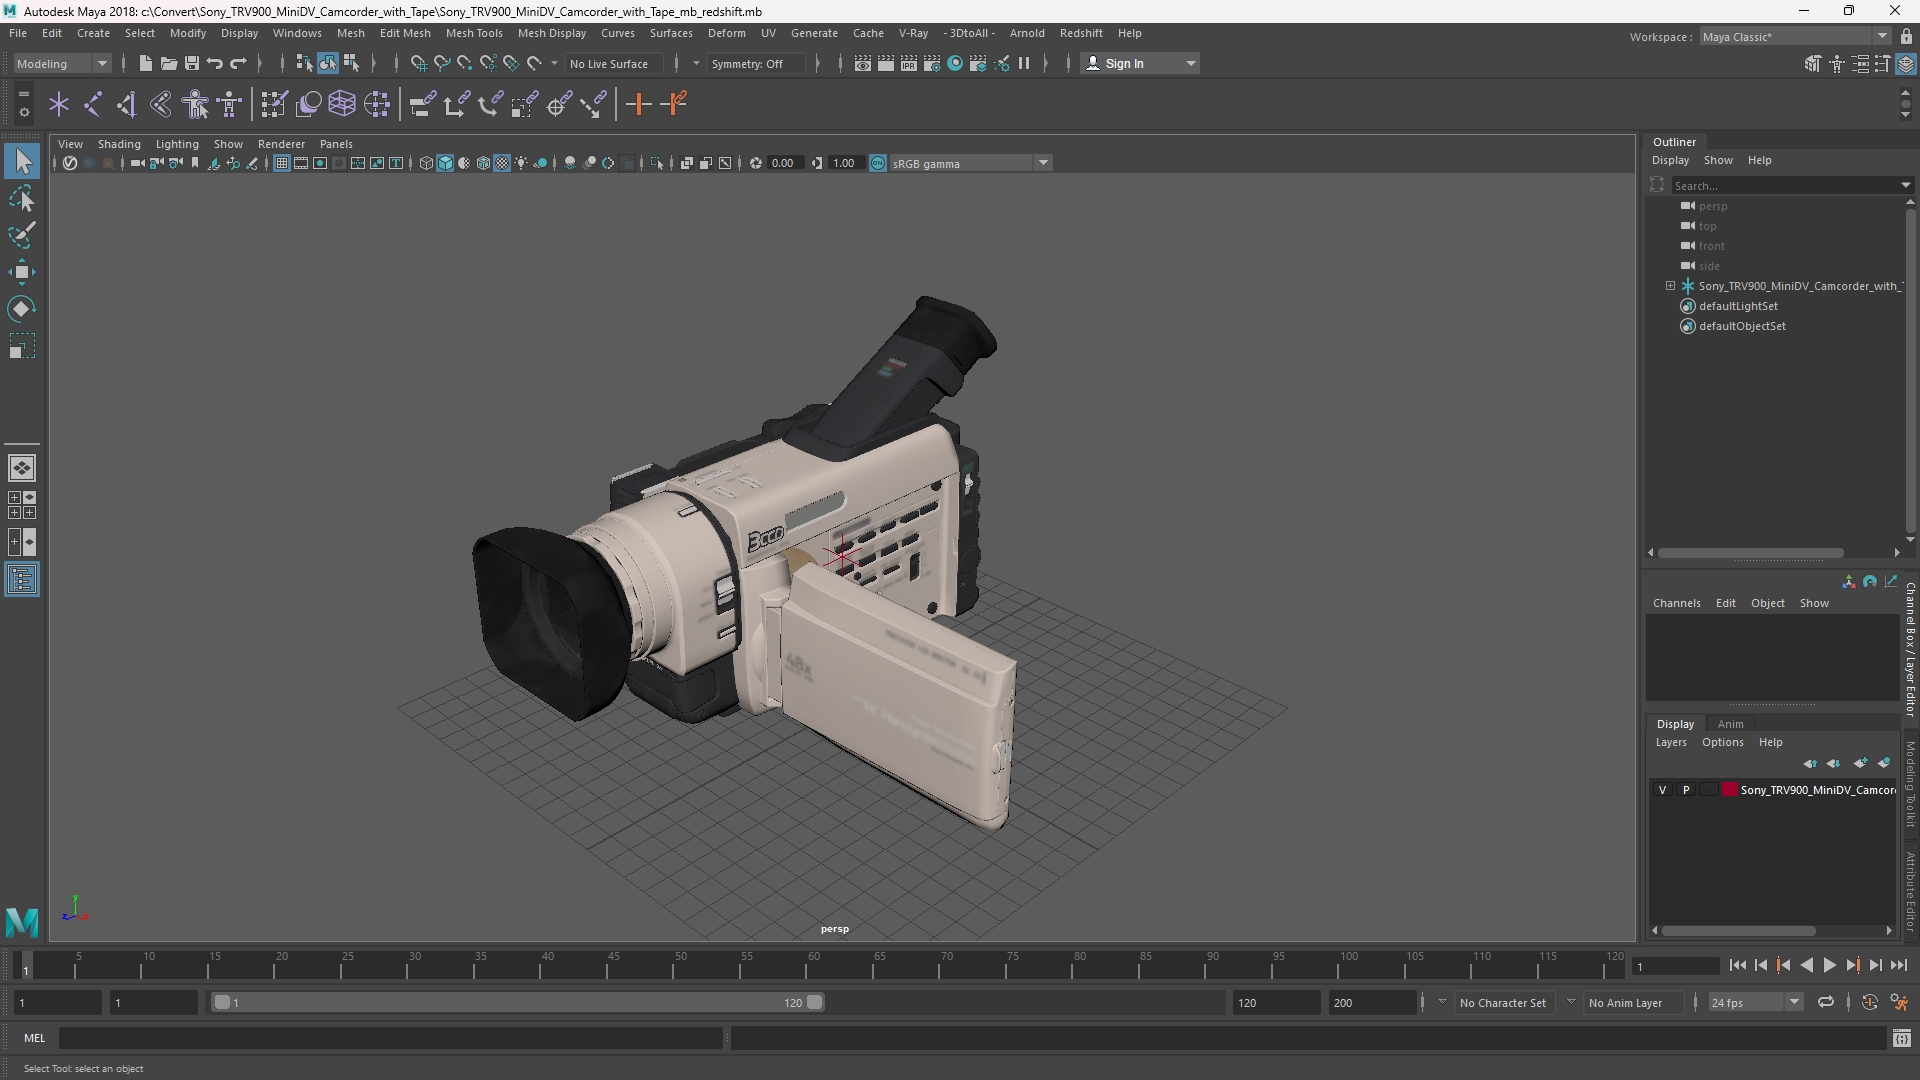
Task: Open the Script Editor icon
Action: click(x=1901, y=1039)
